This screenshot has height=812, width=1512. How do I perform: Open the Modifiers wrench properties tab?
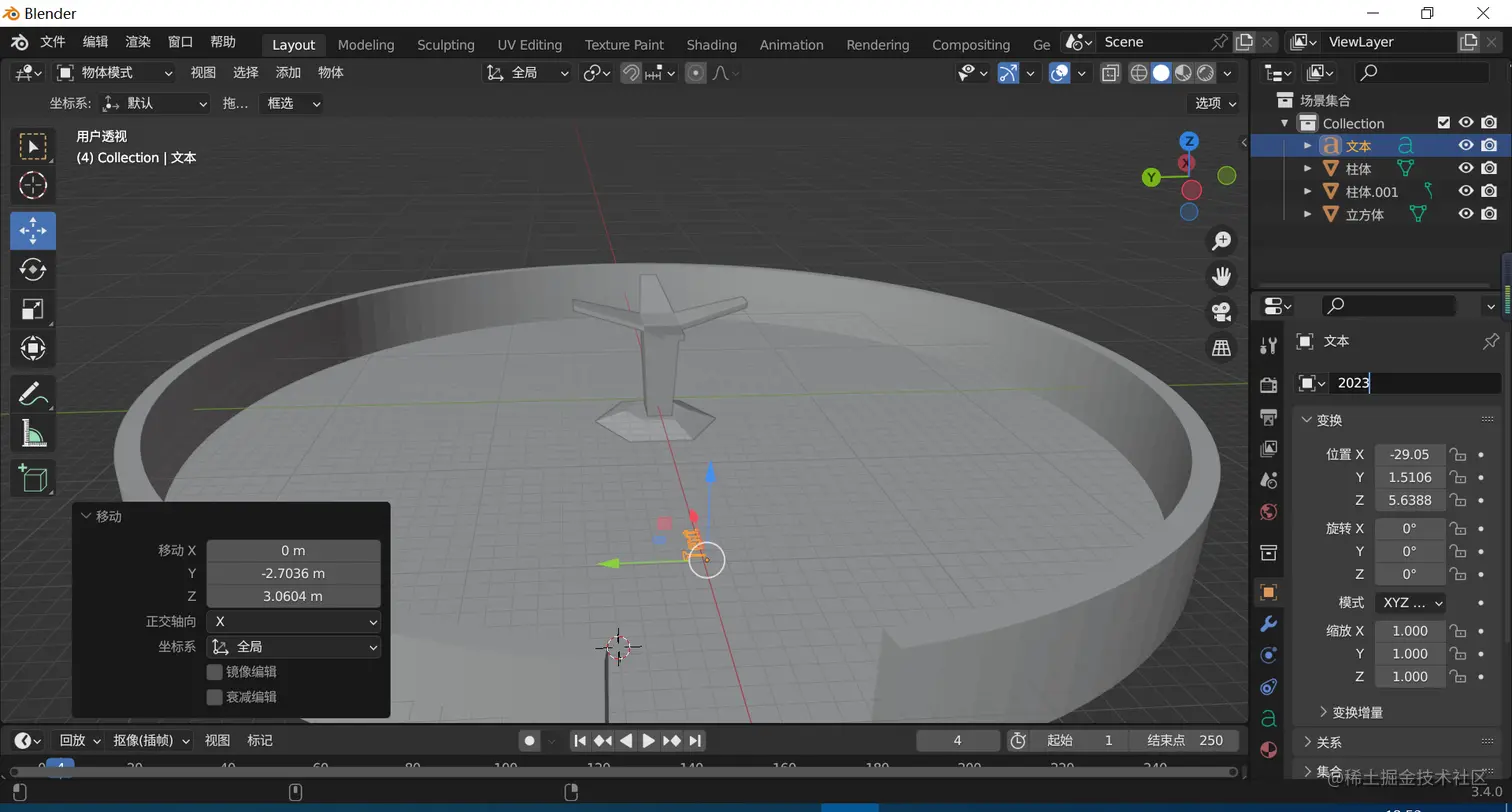pyautogui.click(x=1268, y=624)
